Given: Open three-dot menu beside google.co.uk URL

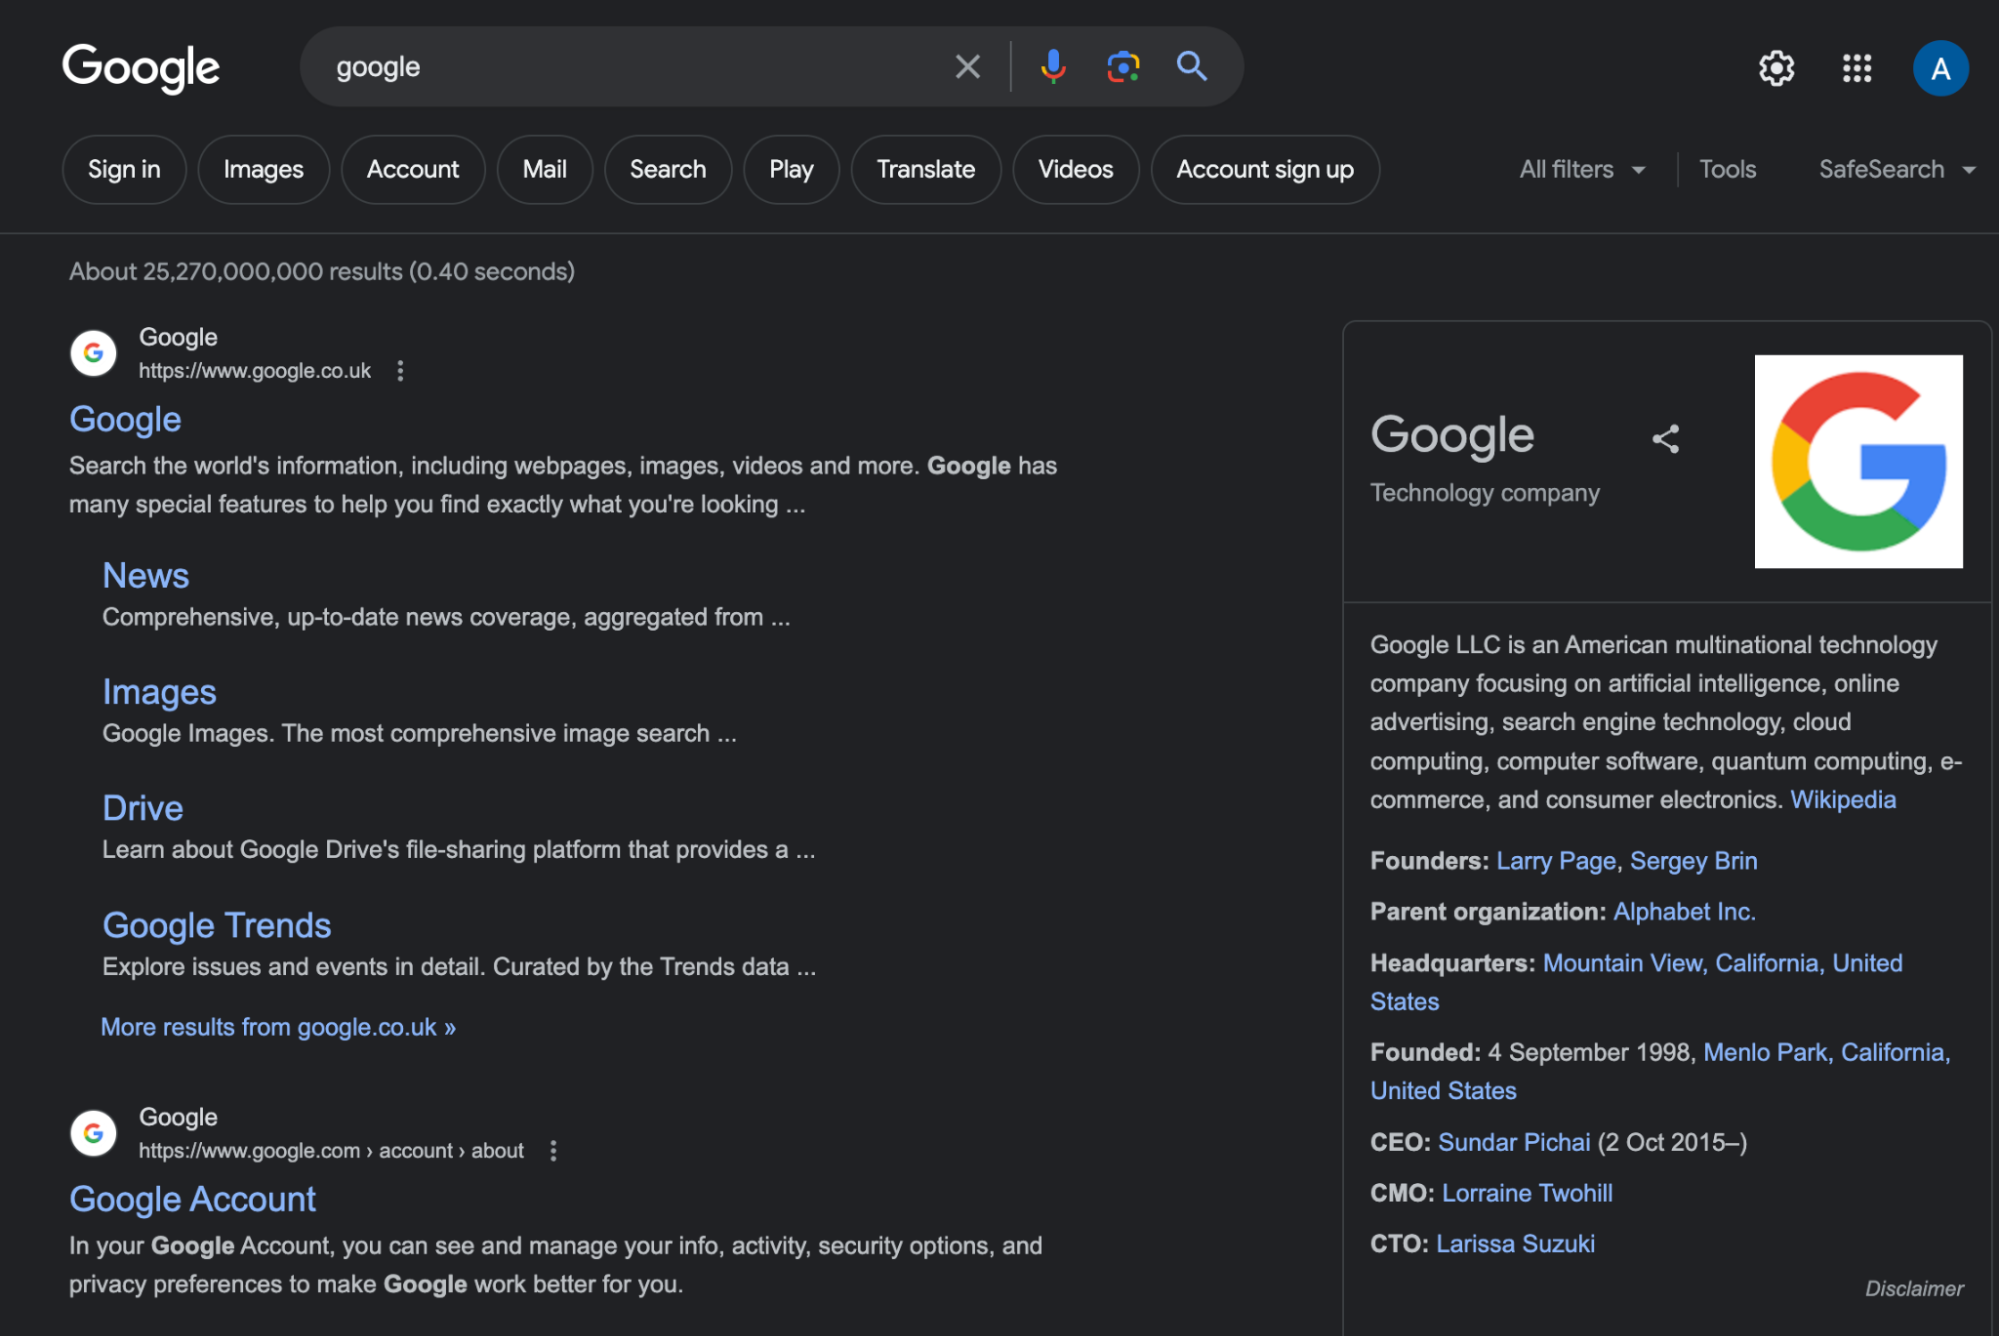Looking at the screenshot, I should (400, 371).
